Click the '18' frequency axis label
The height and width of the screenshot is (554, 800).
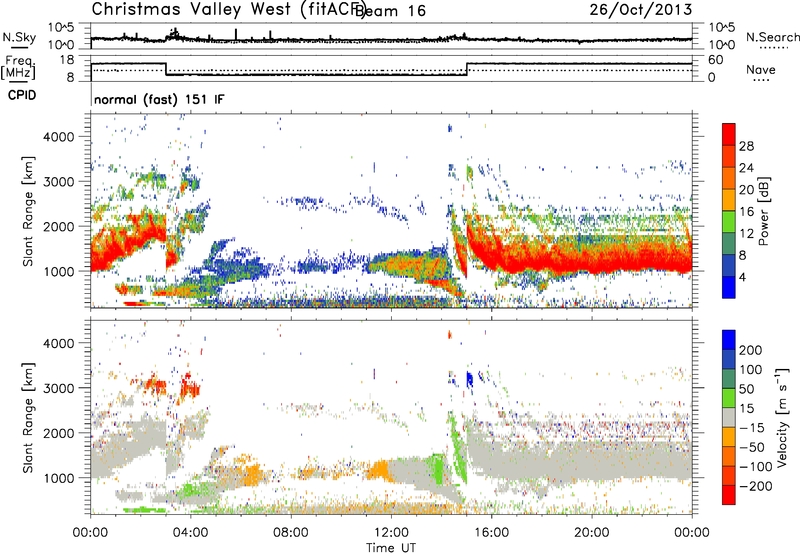coord(66,60)
